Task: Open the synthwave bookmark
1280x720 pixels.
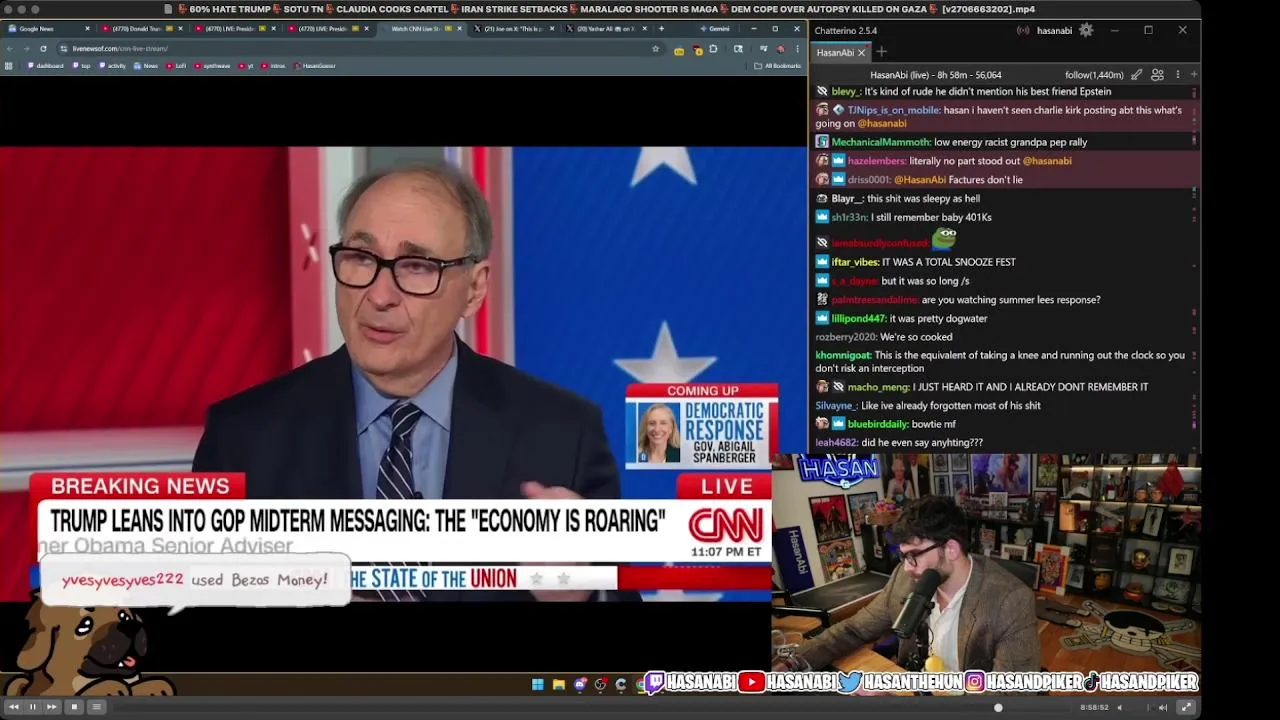Action: coord(212,66)
